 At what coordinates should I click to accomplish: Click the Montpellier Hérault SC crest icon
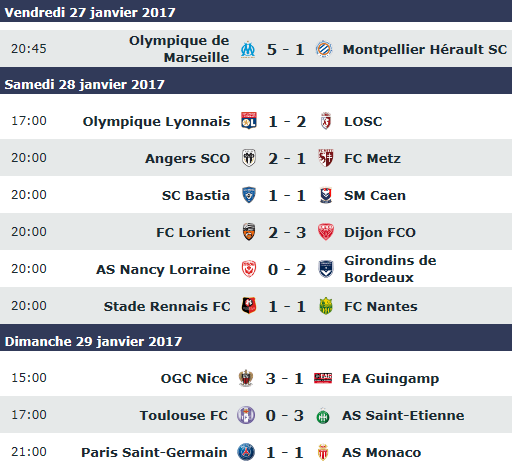324,49
